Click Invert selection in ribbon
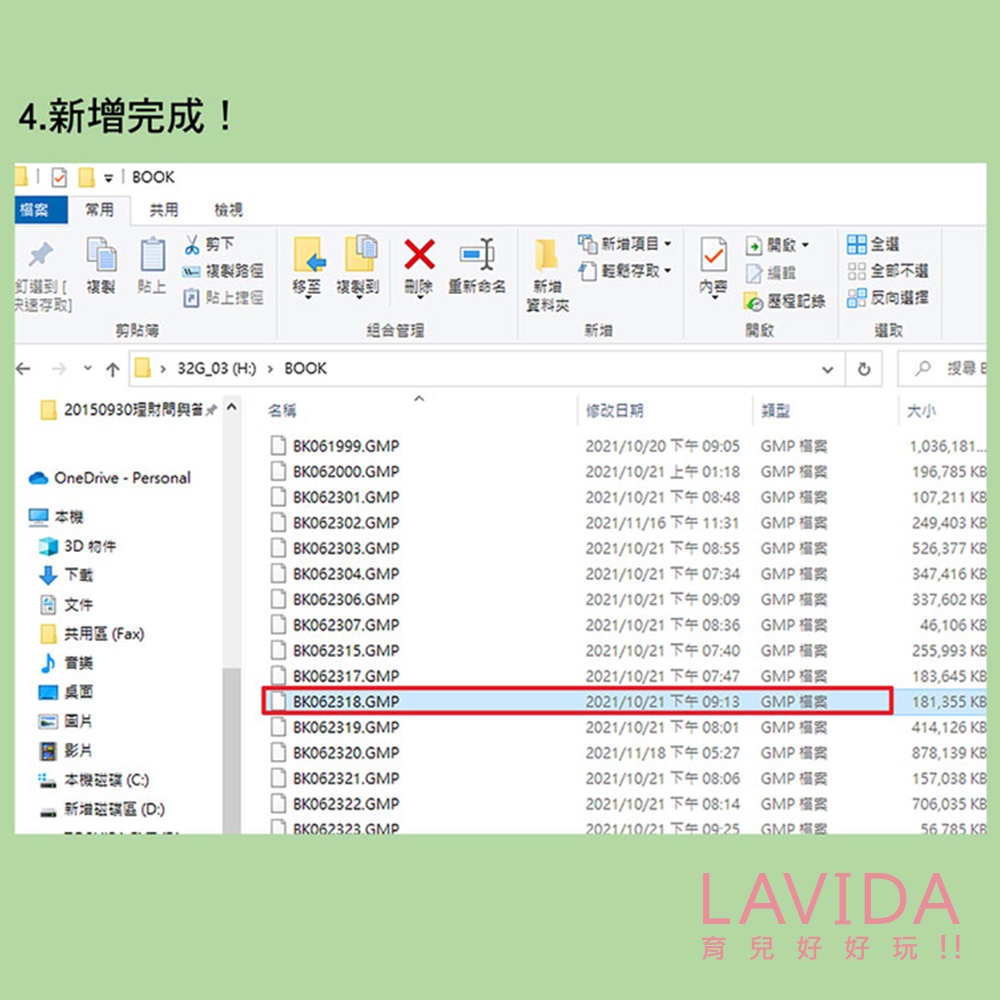 coord(887,297)
